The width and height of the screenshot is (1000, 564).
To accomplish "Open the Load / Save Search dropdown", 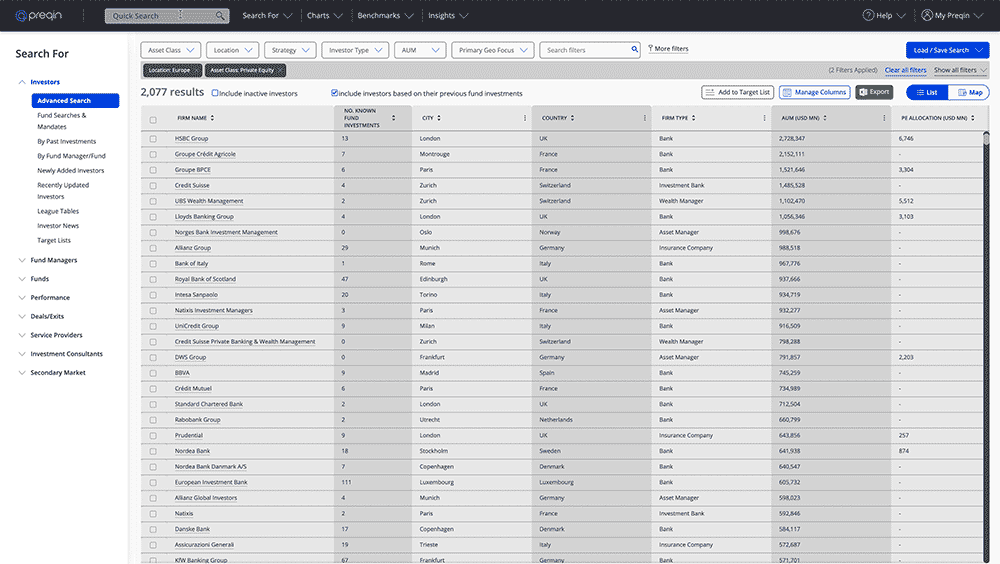I will (x=947, y=50).
